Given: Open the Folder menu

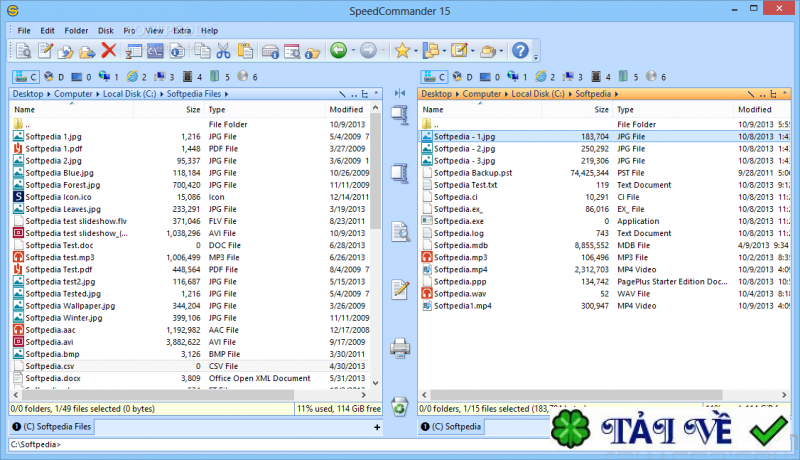Looking at the screenshot, I should coord(75,30).
